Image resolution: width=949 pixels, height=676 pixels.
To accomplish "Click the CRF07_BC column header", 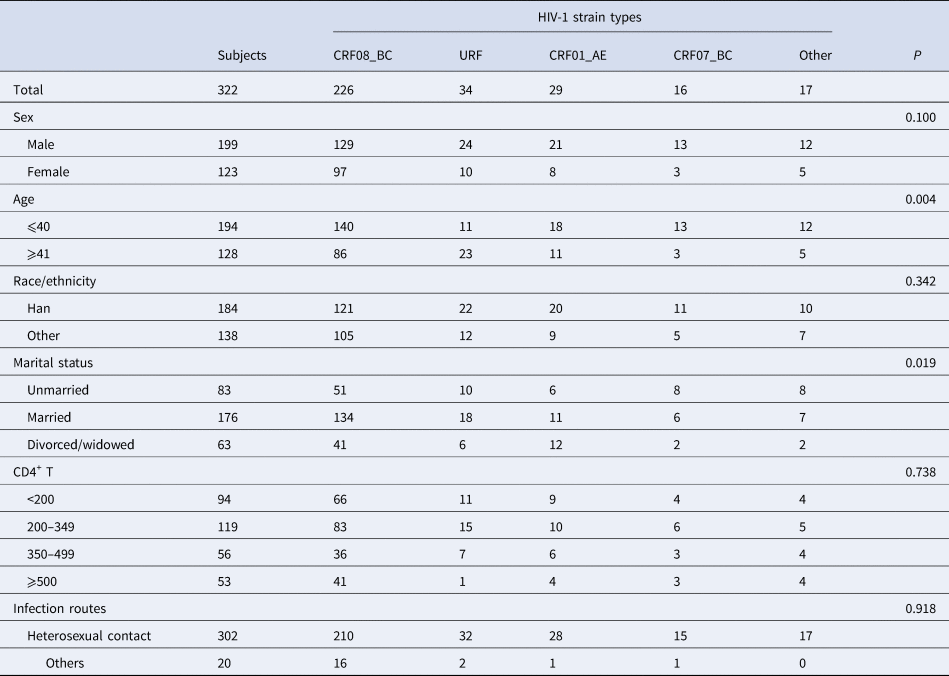I will pos(703,56).
